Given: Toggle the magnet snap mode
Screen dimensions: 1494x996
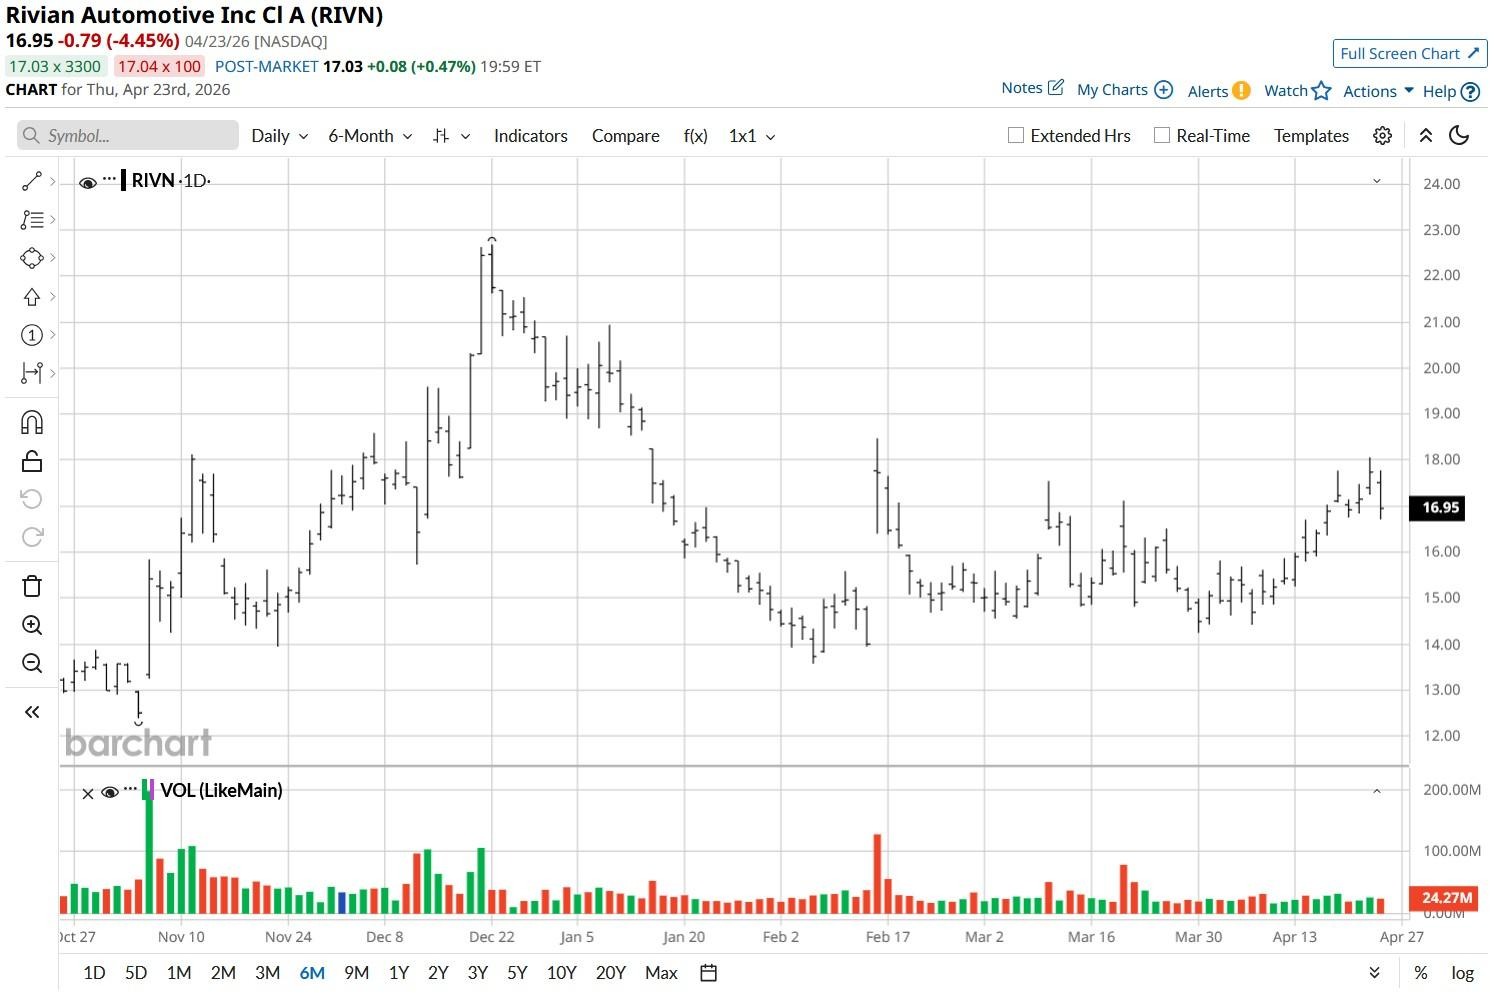Looking at the screenshot, I should 32,422.
